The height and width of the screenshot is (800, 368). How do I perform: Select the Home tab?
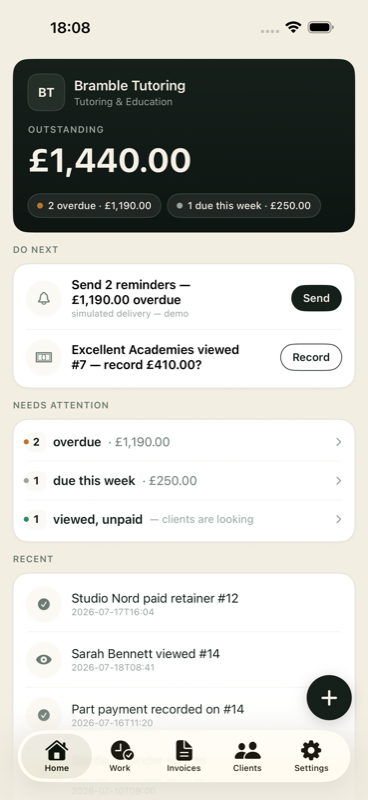[x=57, y=757]
